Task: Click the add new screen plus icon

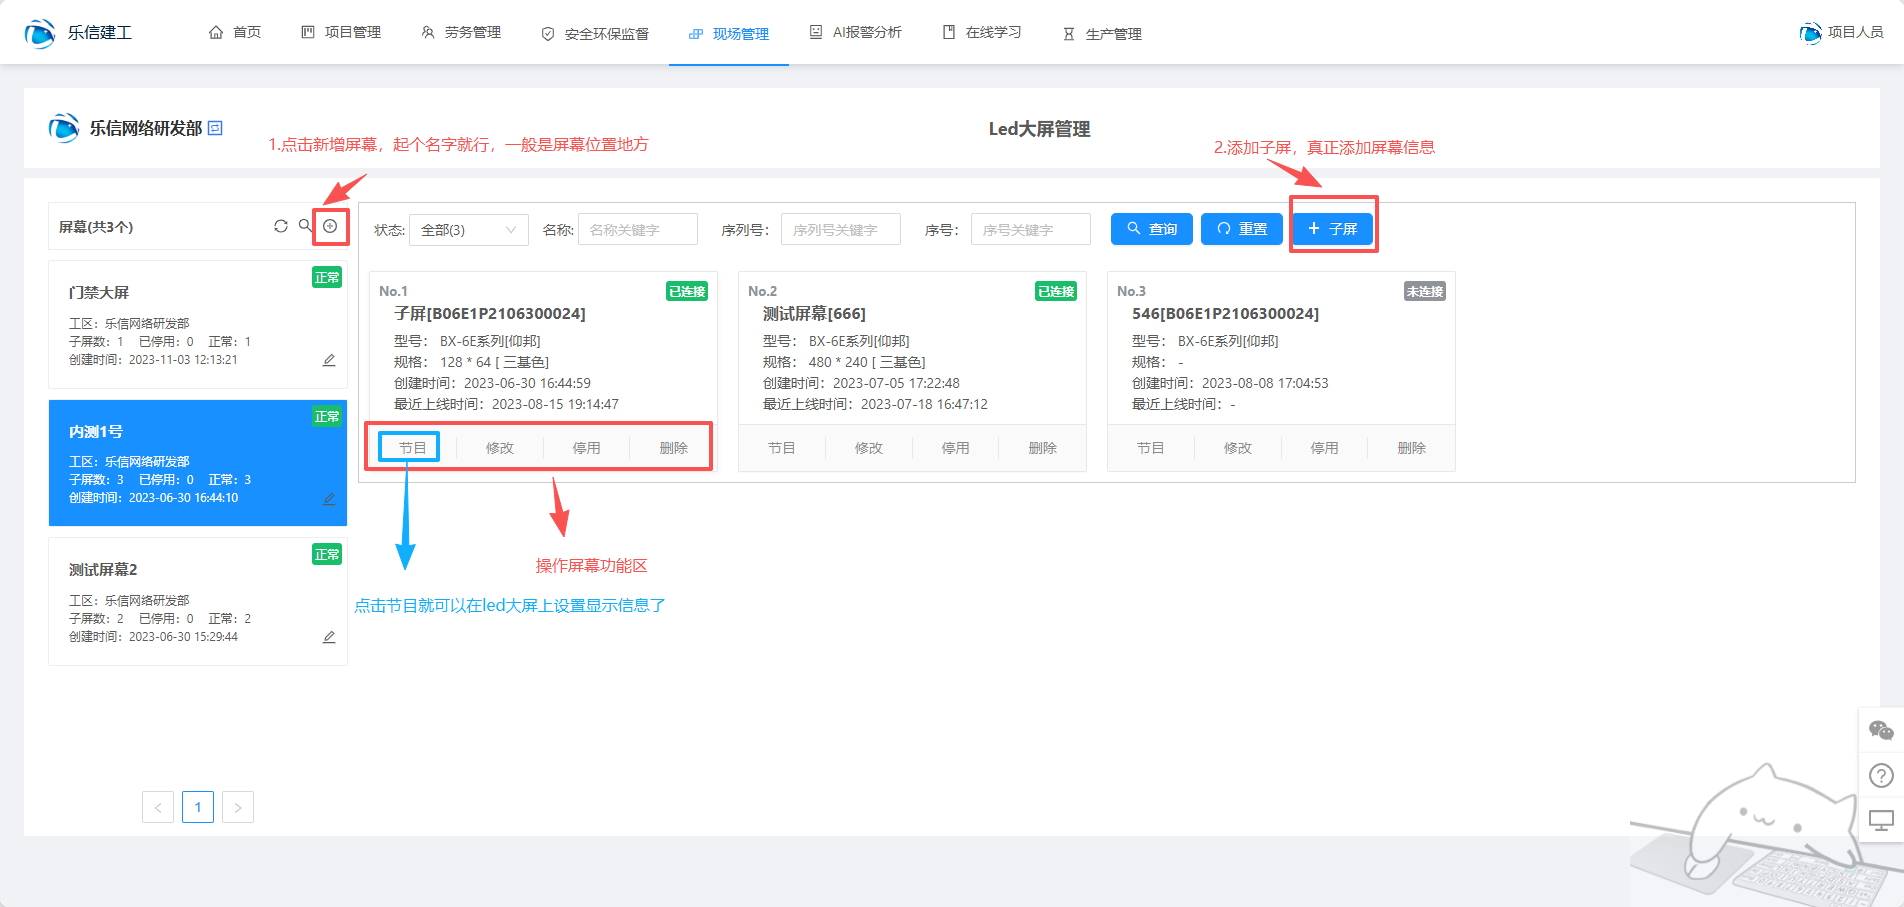Action: (330, 226)
